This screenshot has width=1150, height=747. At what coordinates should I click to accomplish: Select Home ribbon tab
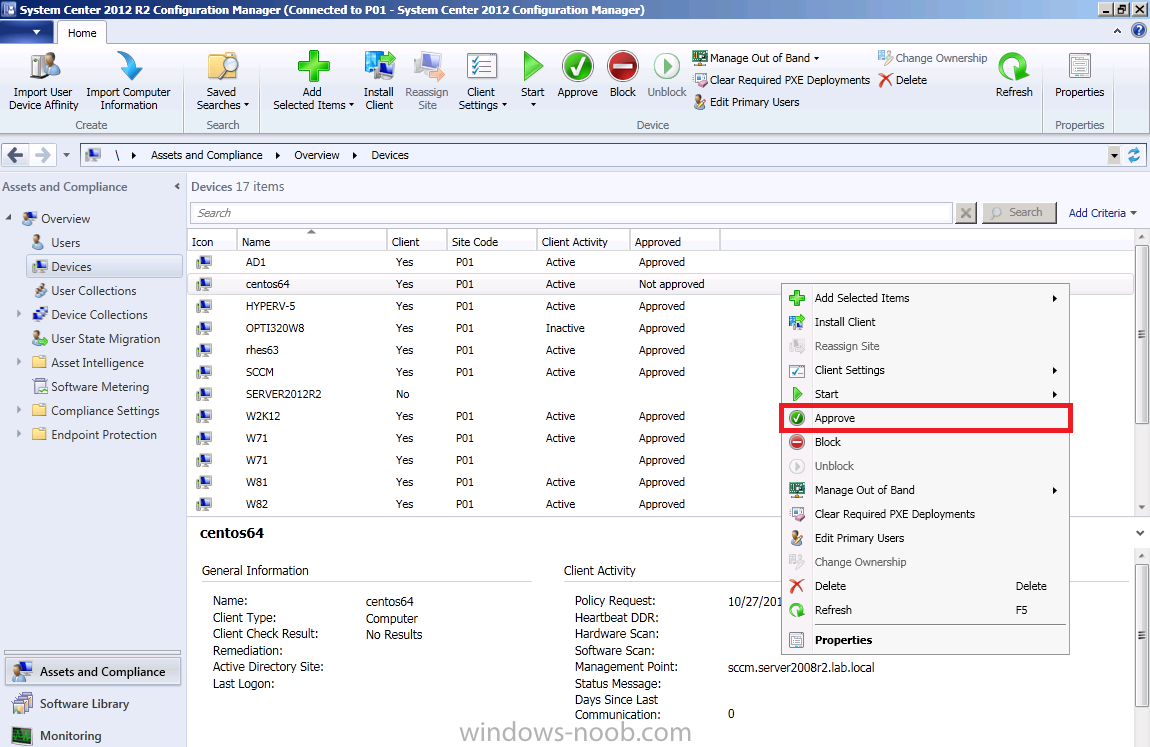82,33
